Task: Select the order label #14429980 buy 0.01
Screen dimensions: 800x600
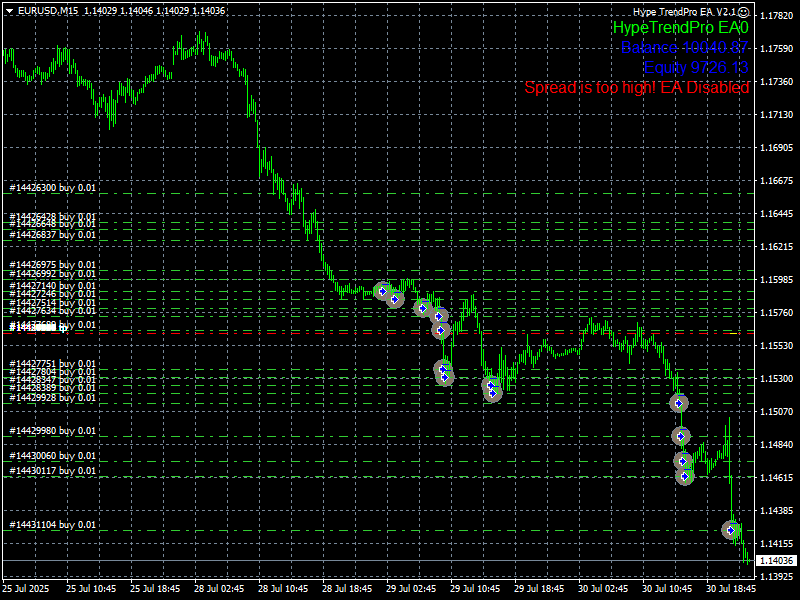Action: tap(53, 431)
